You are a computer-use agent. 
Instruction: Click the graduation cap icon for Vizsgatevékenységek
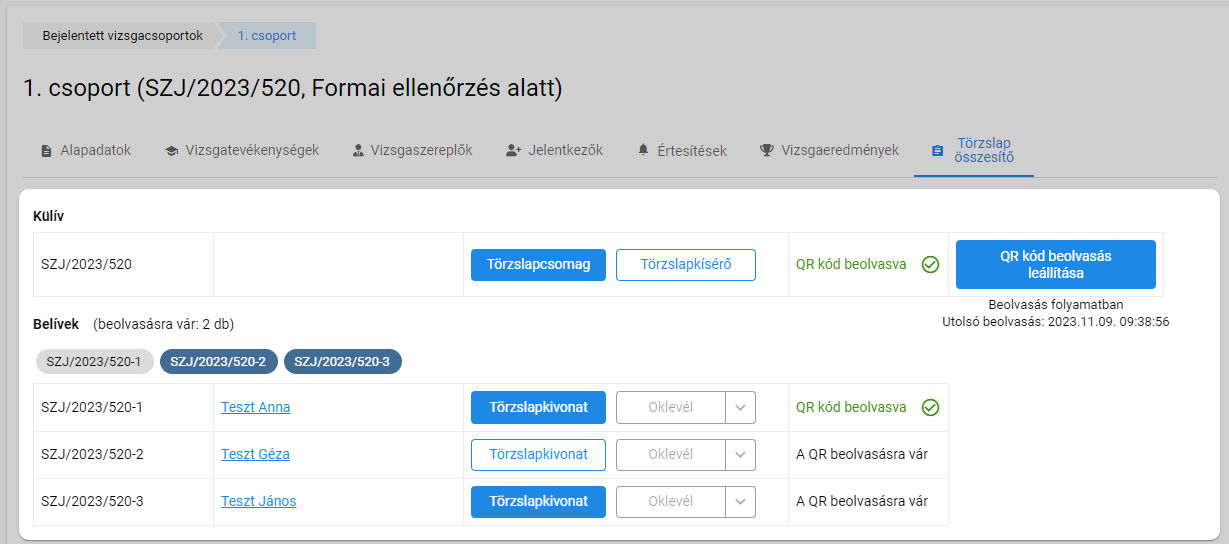pos(172,151)
